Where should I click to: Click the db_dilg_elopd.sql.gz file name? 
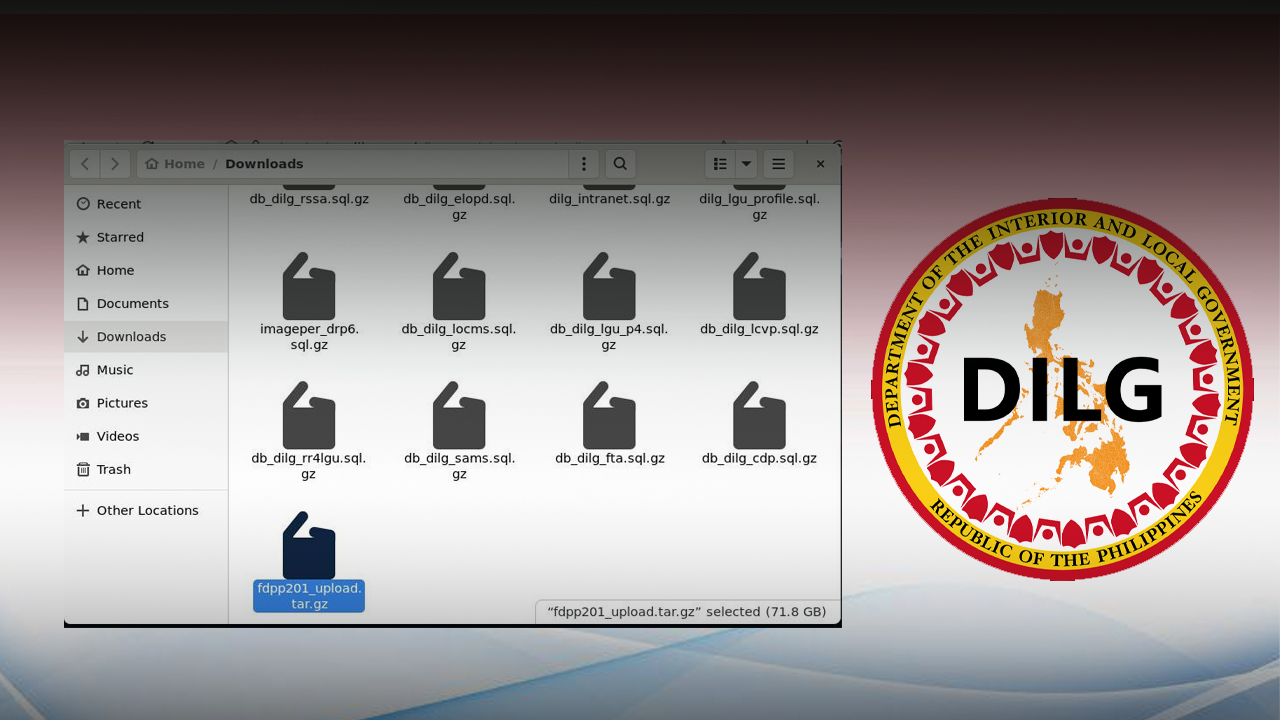[x=459, y=207]
